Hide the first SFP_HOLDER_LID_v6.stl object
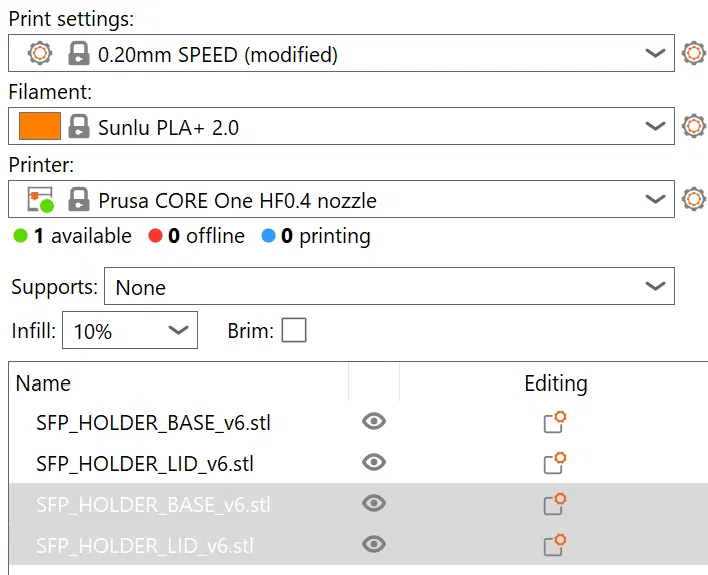 (374, 463)
